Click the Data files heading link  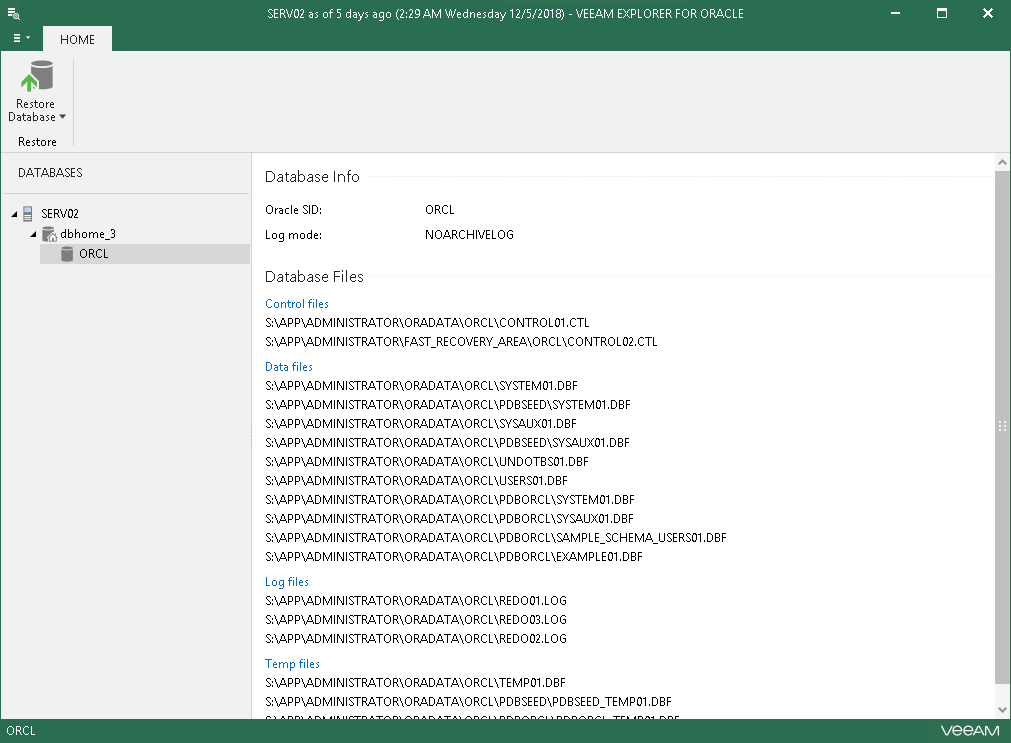289,367
